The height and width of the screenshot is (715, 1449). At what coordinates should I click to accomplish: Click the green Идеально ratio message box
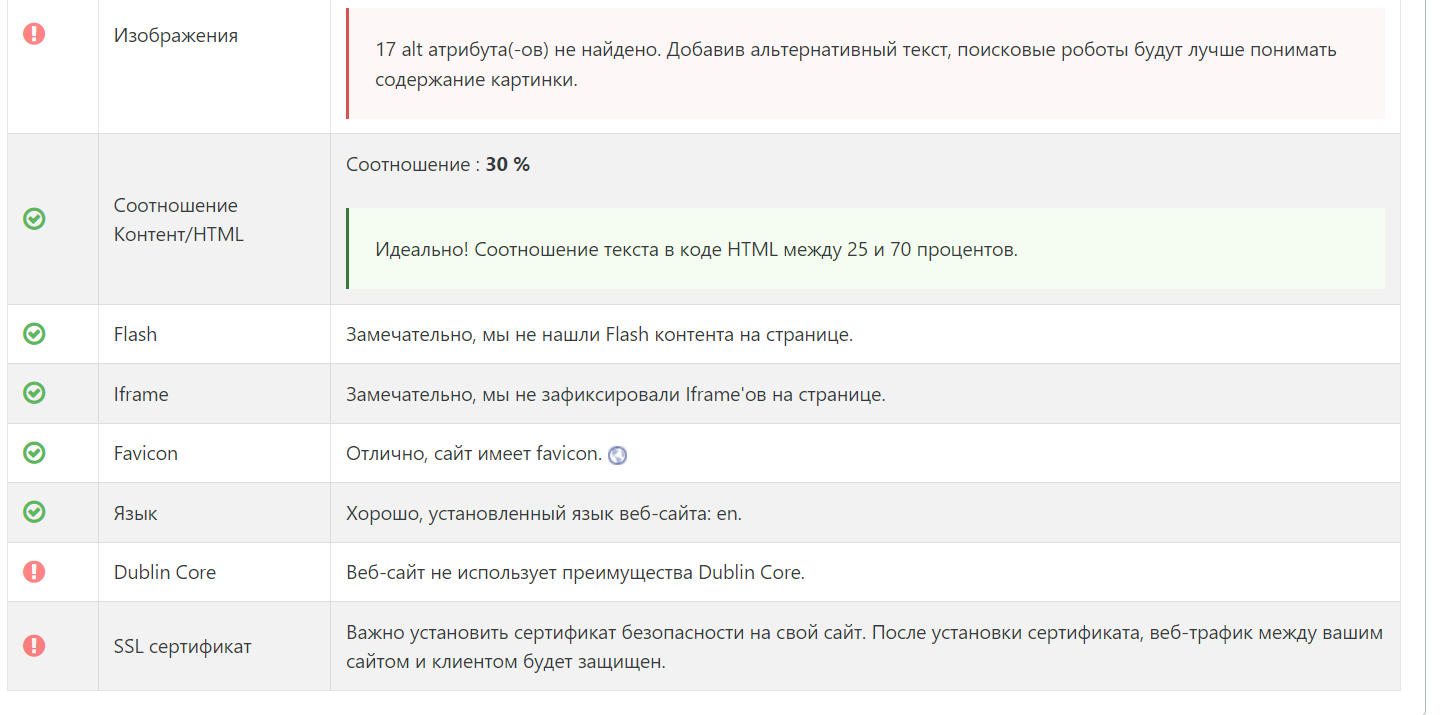(865, 249)
